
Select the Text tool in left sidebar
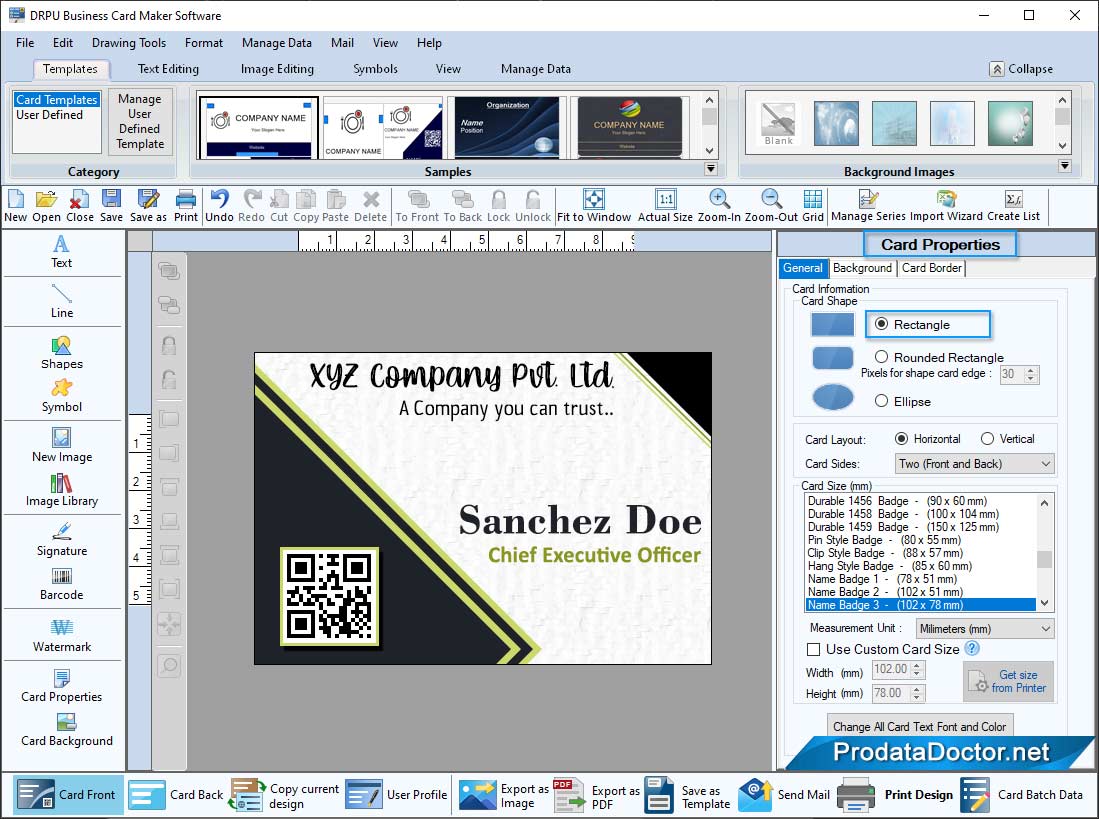[62, 252]
